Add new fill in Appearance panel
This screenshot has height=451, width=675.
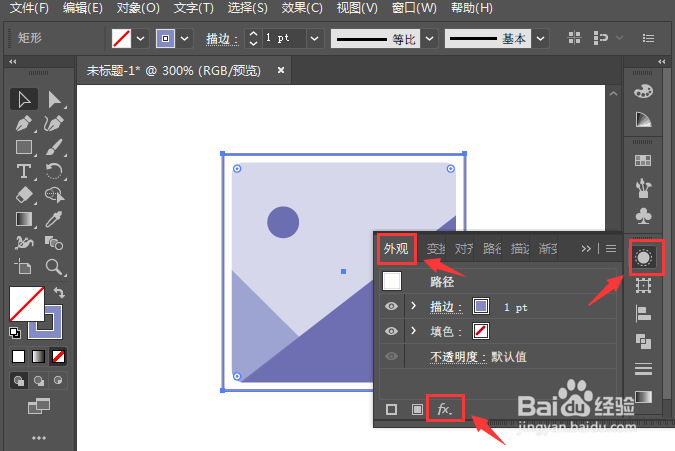417,409
